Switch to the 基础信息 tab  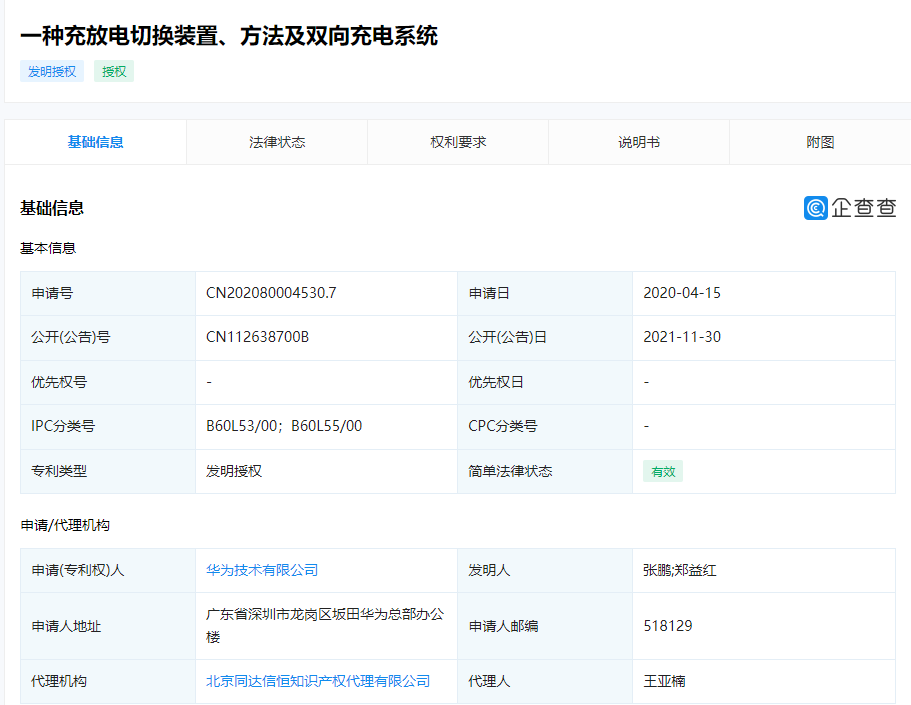[96, 142]
